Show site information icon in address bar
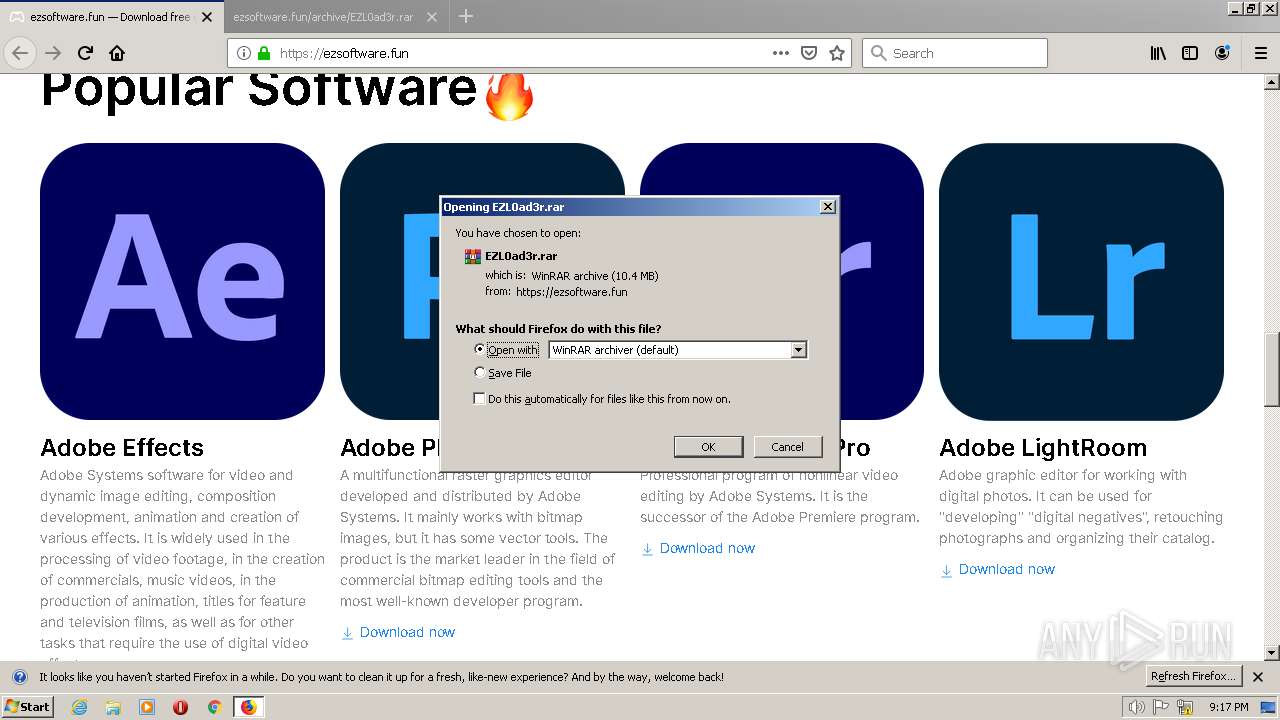 [x=244, y=53]
